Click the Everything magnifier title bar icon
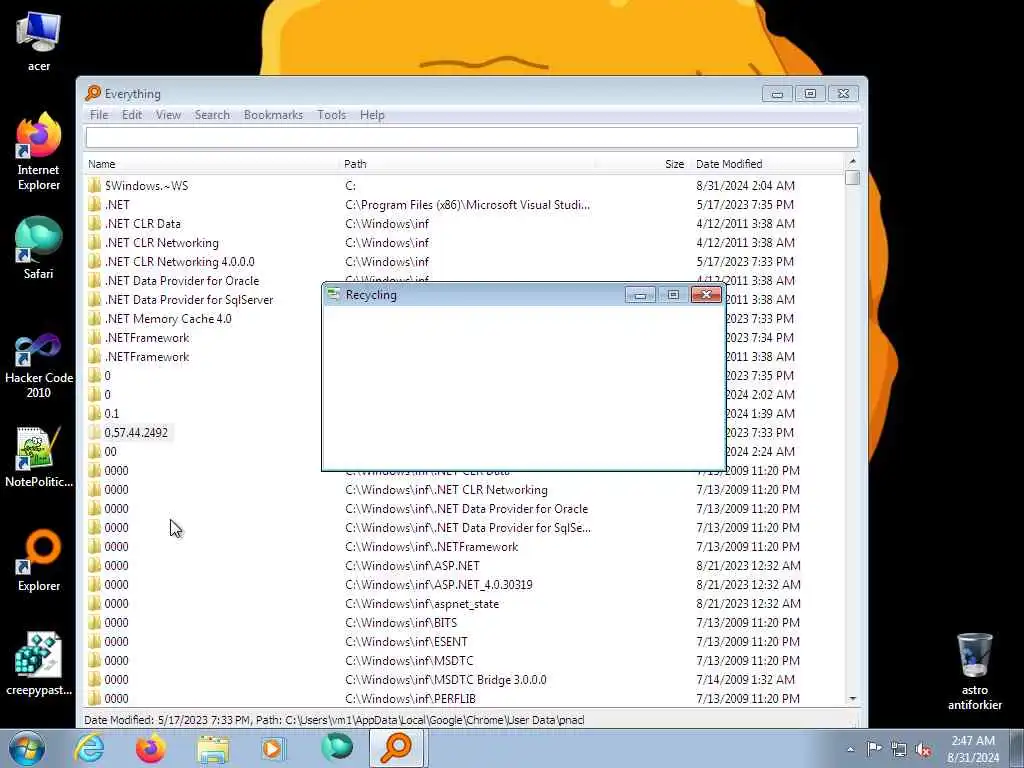This screenshot has height=768, width=1024. [x=93, y=93]
